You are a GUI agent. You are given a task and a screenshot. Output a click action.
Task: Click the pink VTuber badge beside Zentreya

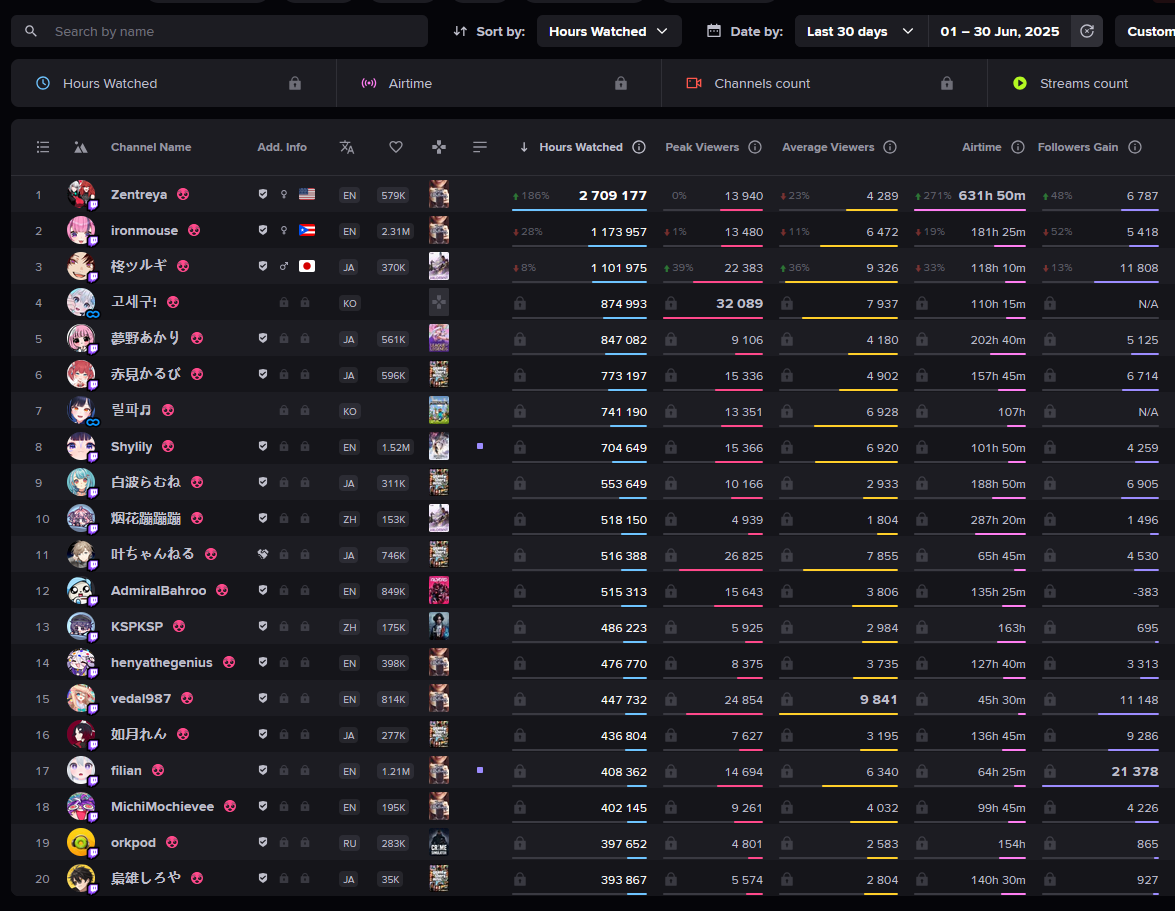tap(183, 195)
